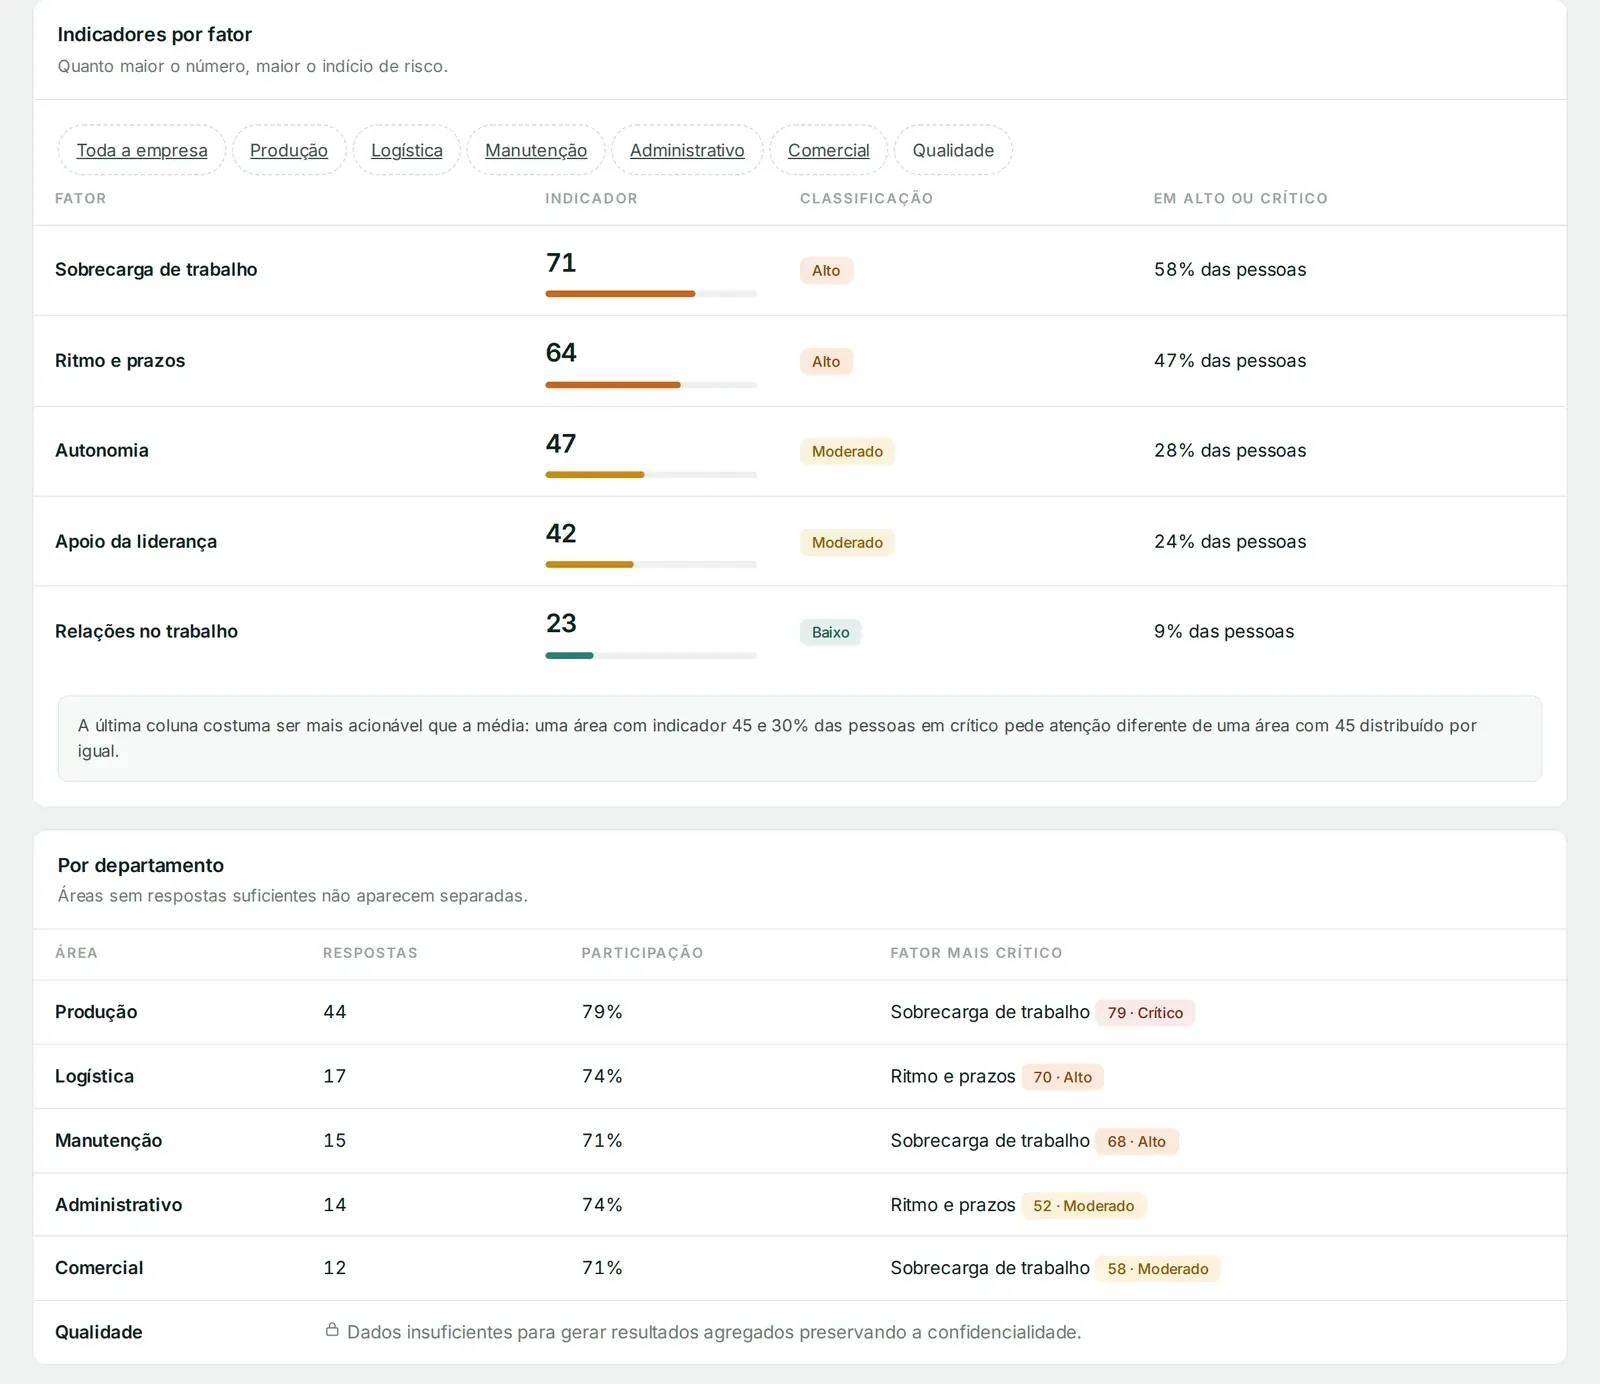This screenshot has width=1600, height=1384.
Task: Select the Manutenção row in department table
Action: click(x=800, y=1141)
